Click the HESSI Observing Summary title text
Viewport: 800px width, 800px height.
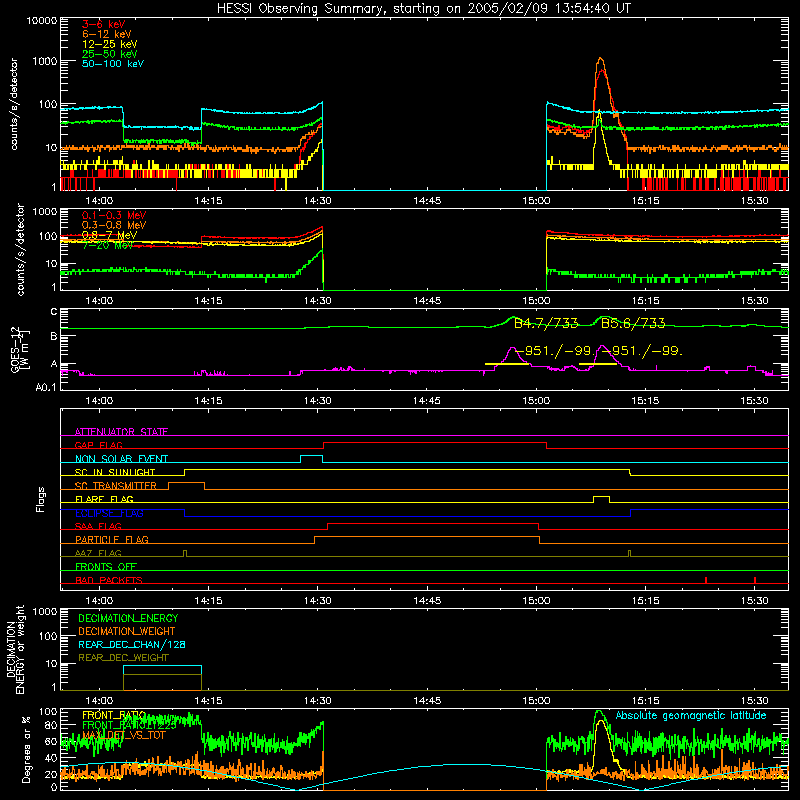[424, 9]
